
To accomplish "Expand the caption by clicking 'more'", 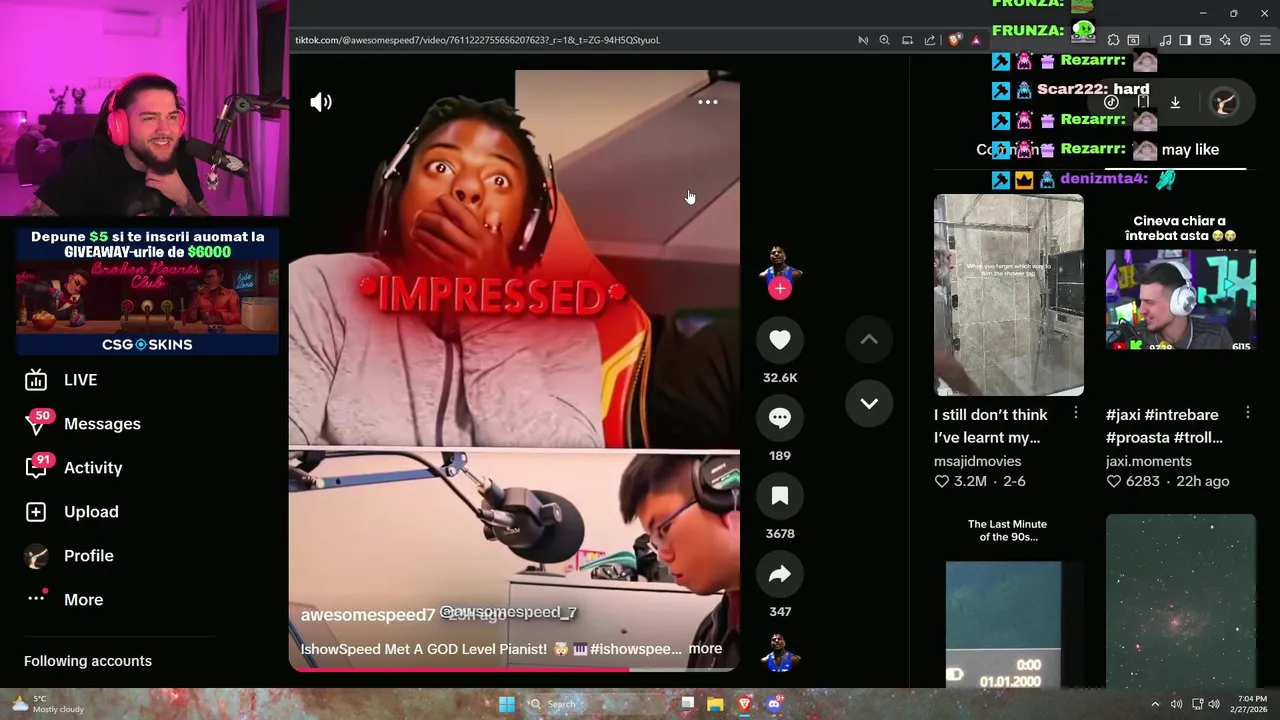I will coord(705,649).
